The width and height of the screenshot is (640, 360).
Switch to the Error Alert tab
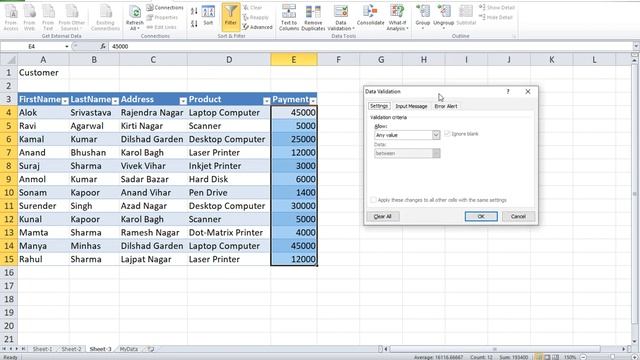coord(446,106)
